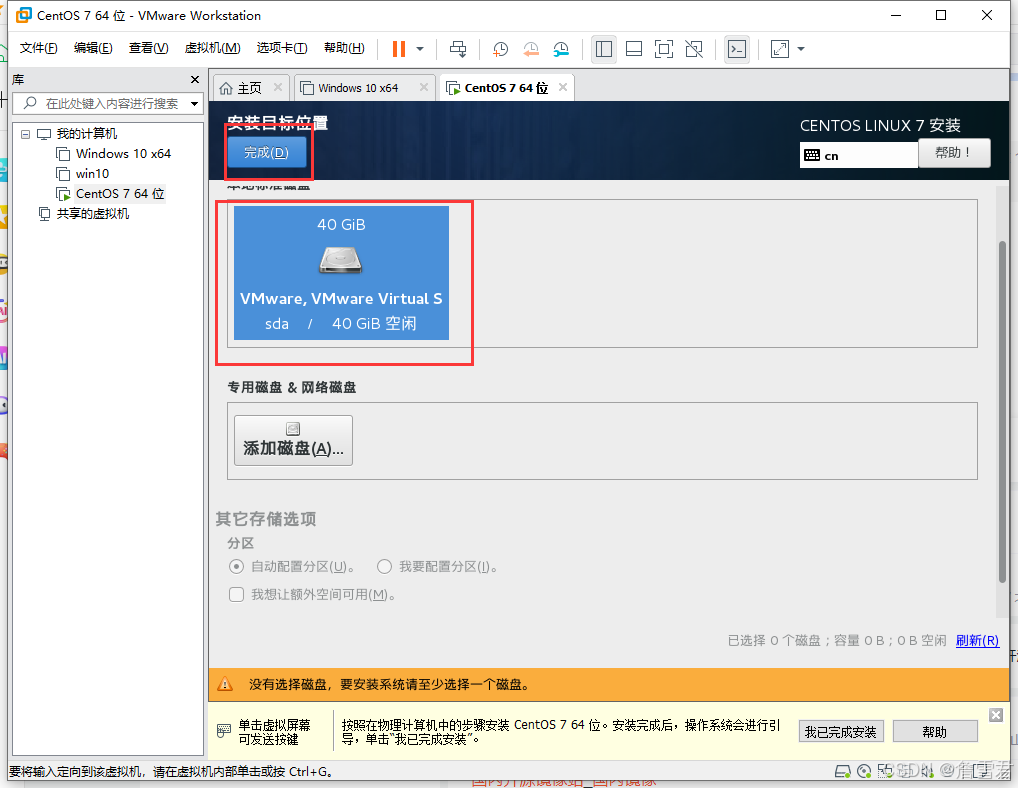Open the 虚拟机(M) menu
This screenshot has width=1018, height=788.
(x=212, y=48)
